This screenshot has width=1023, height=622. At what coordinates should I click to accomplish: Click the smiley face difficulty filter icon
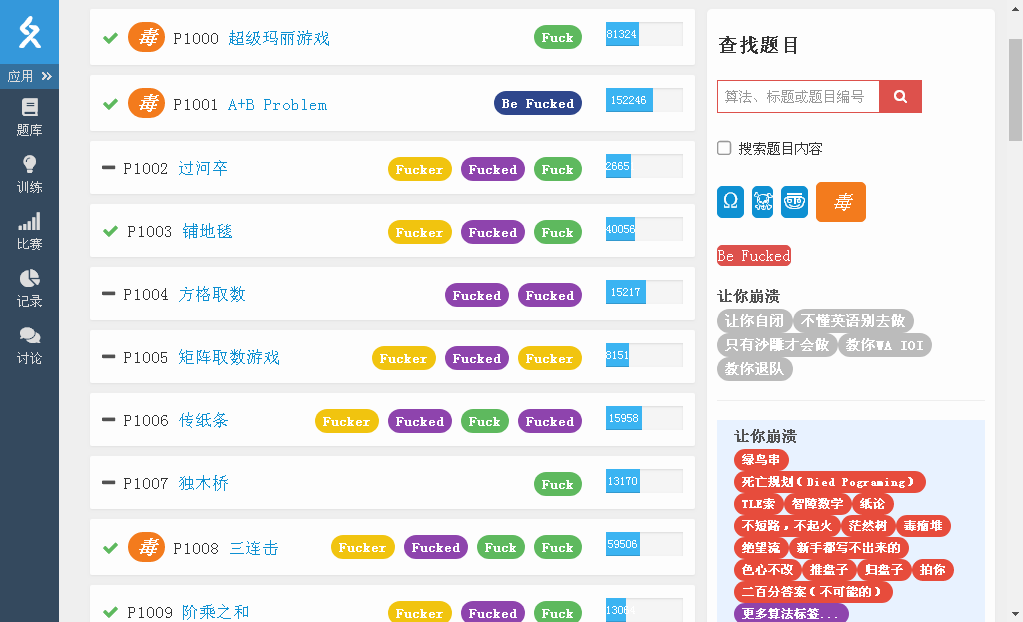click(794, 201)
